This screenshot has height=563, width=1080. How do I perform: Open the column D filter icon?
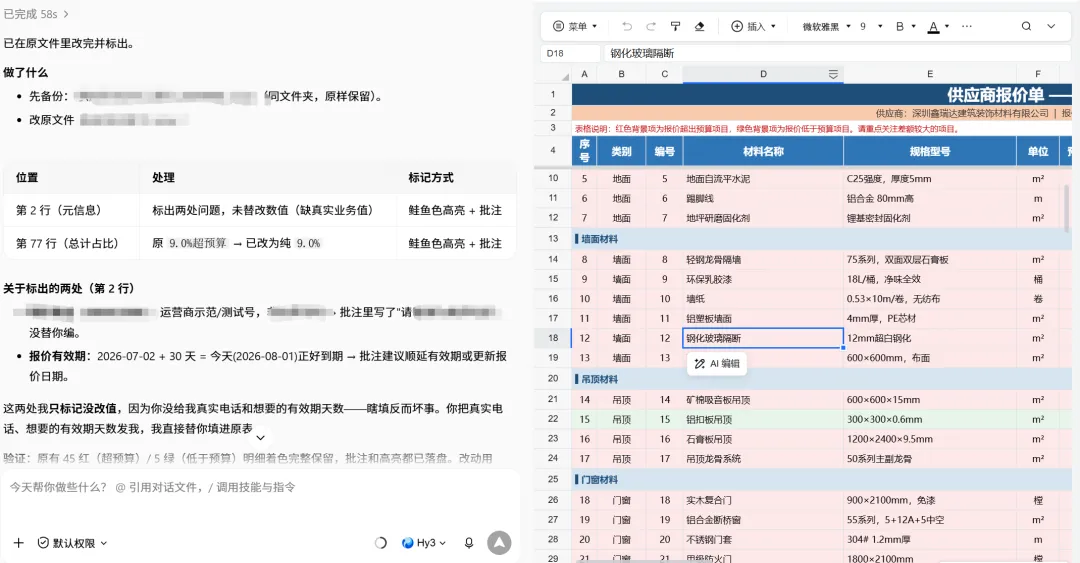tap(833, 74)
